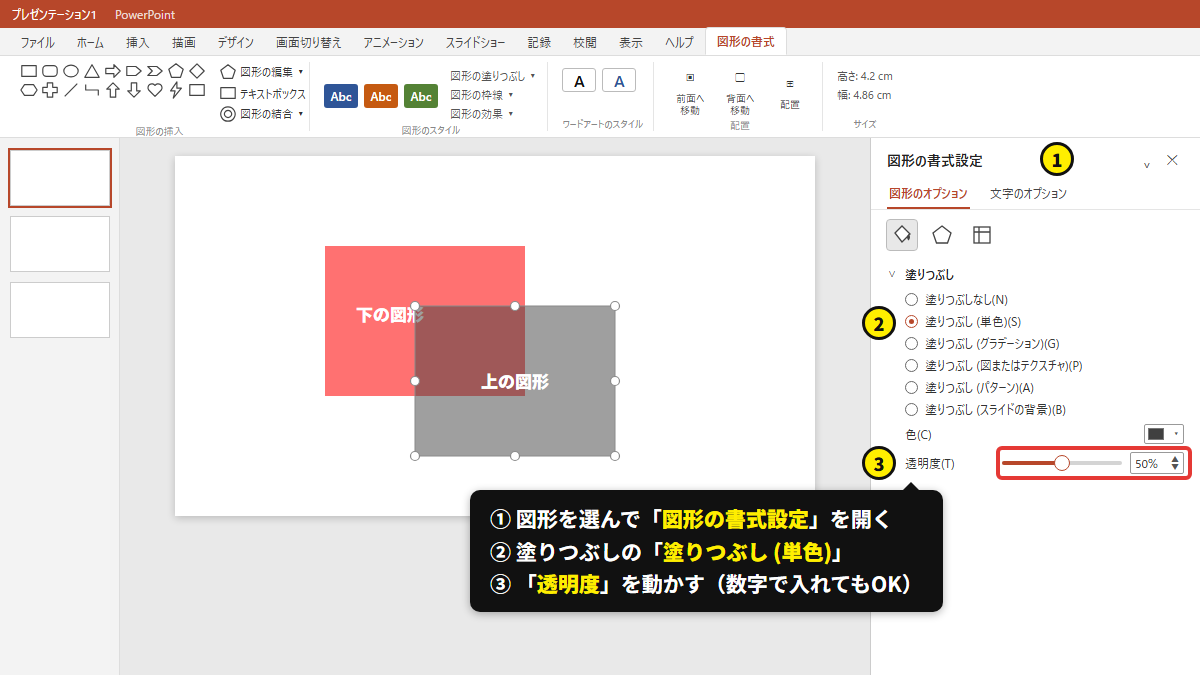Image resolution: width=1200 pixels, height=675 pixels.
Task: Select 塗りつぶし (図またはテクスチャ)(P) option
Action: [993, 366]
